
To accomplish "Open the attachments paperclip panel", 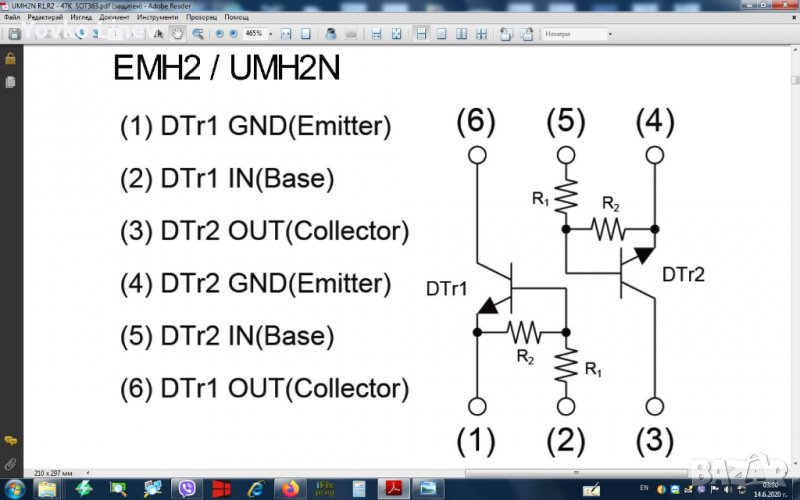I will point(10,464).
